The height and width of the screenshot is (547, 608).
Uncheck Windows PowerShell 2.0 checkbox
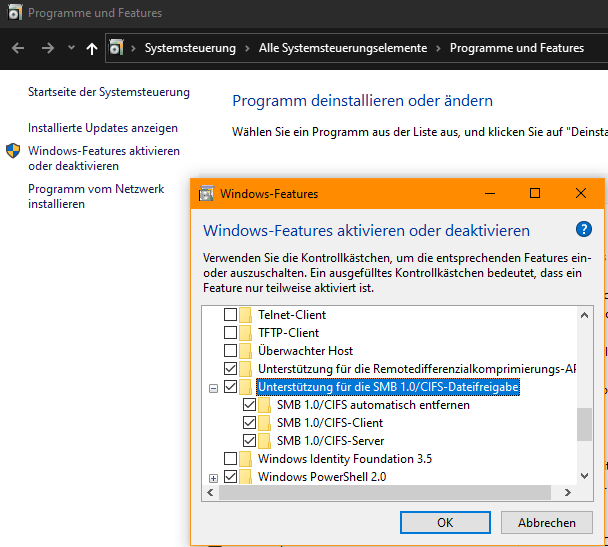pyautogui.click(x=230, y=476)
